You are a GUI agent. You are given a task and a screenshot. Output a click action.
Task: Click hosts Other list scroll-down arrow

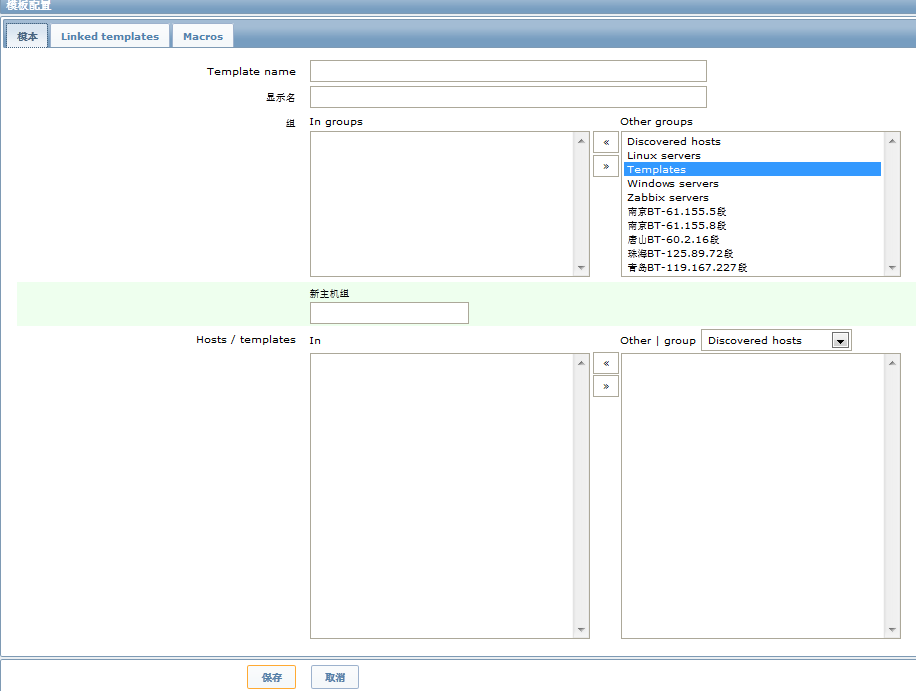892,630
